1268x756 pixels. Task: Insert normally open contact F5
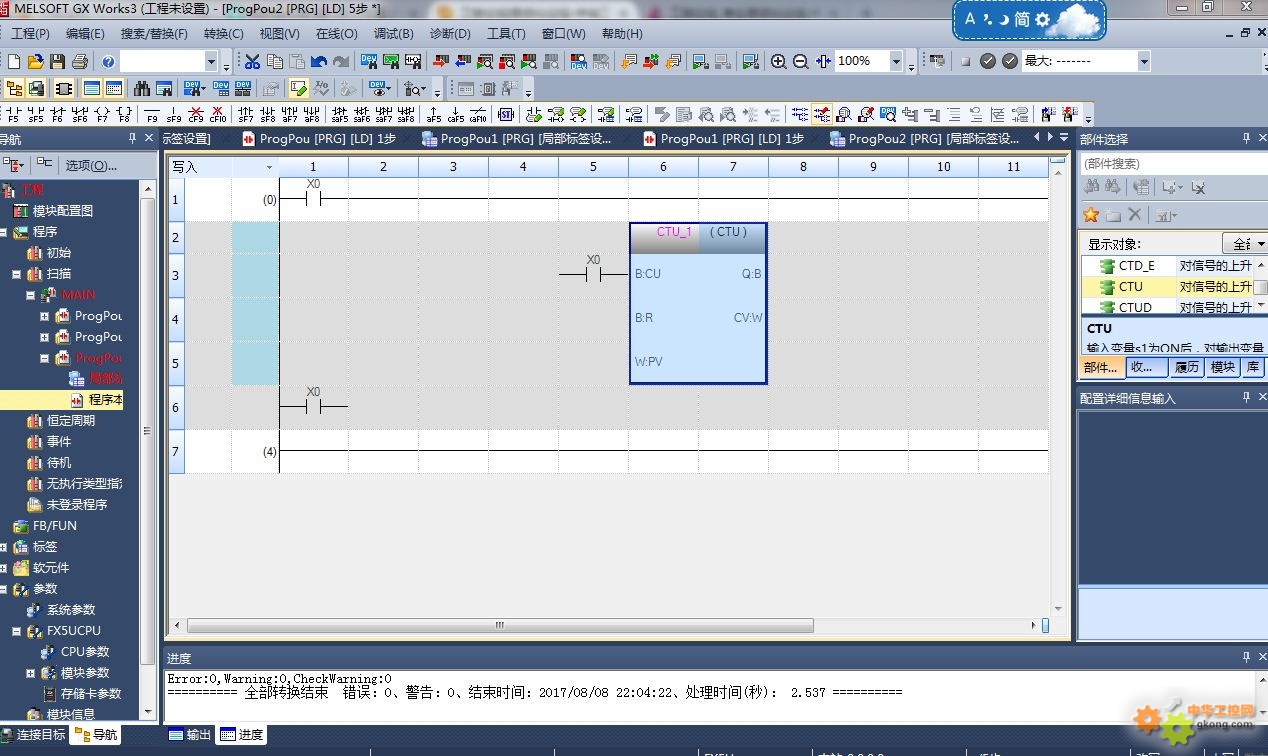(13, 114)
